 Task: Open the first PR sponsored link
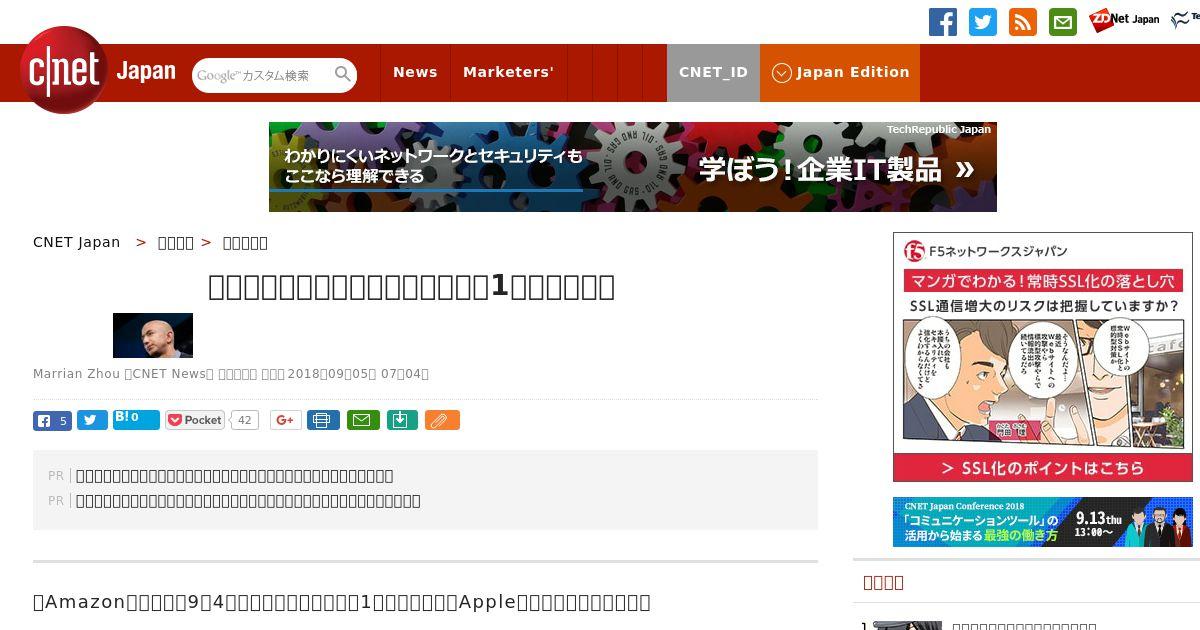(234, 476)
